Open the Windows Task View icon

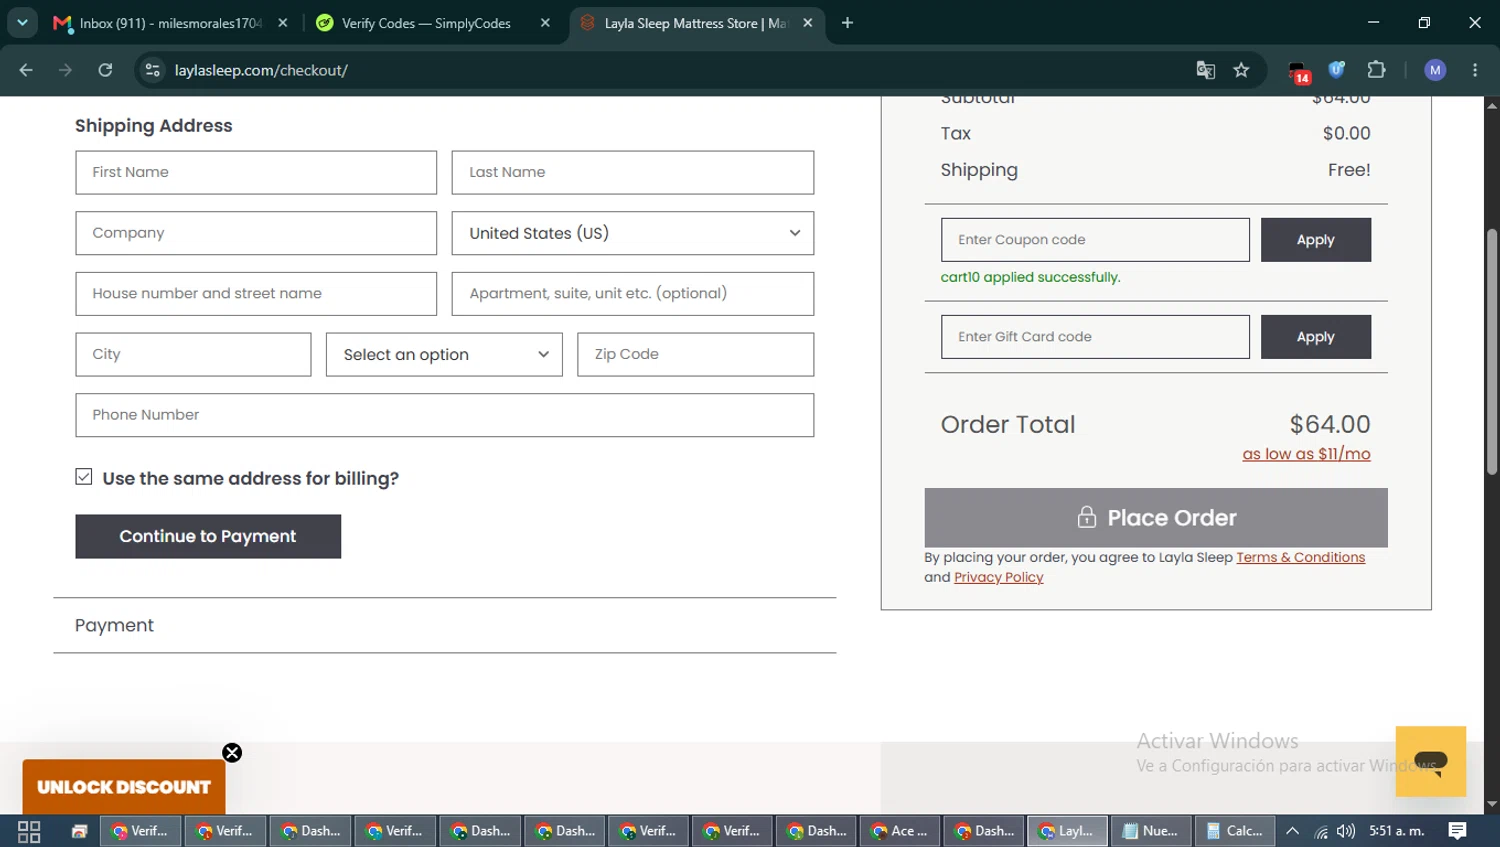pyautogui.click(x=29, y=831)
